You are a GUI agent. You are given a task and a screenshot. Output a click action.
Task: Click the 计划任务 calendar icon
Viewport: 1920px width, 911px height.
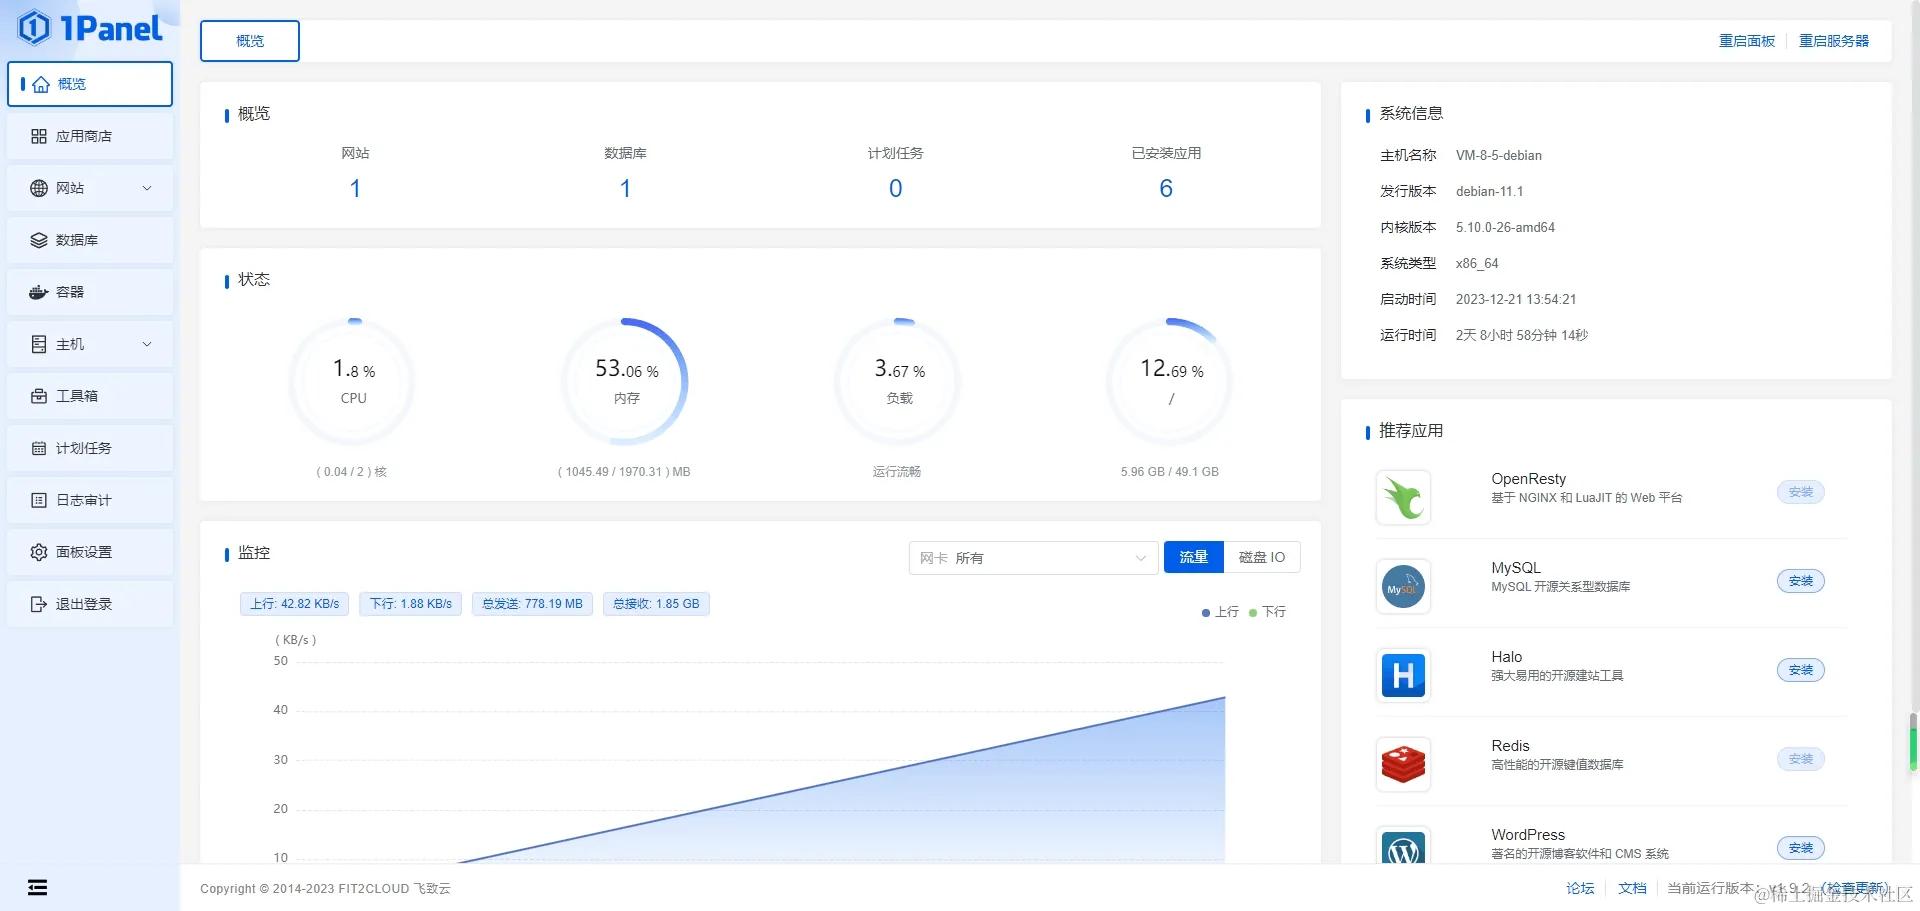[39, 448]
